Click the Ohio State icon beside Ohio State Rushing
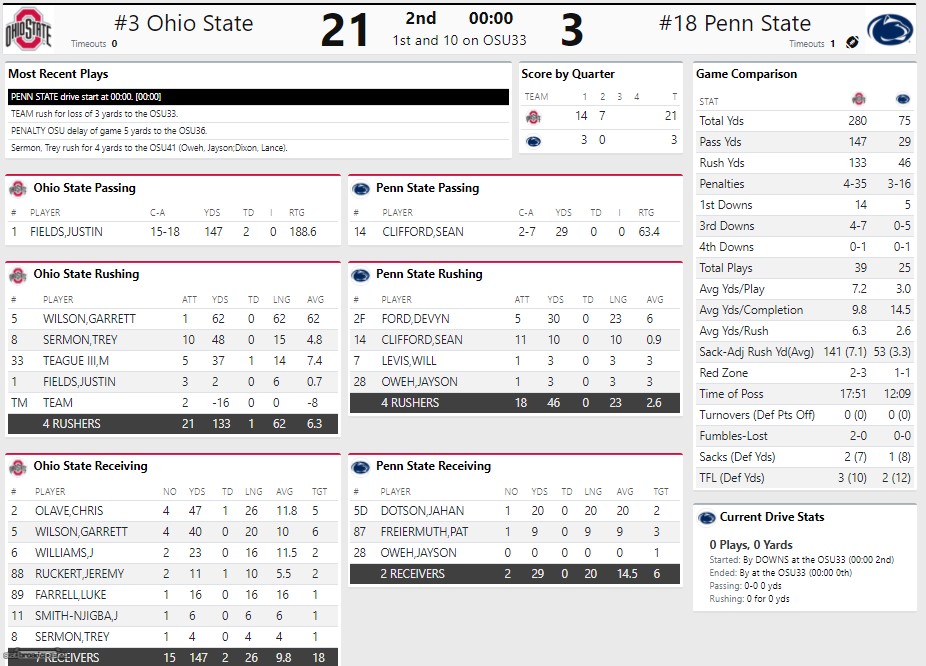 (17, 274)
